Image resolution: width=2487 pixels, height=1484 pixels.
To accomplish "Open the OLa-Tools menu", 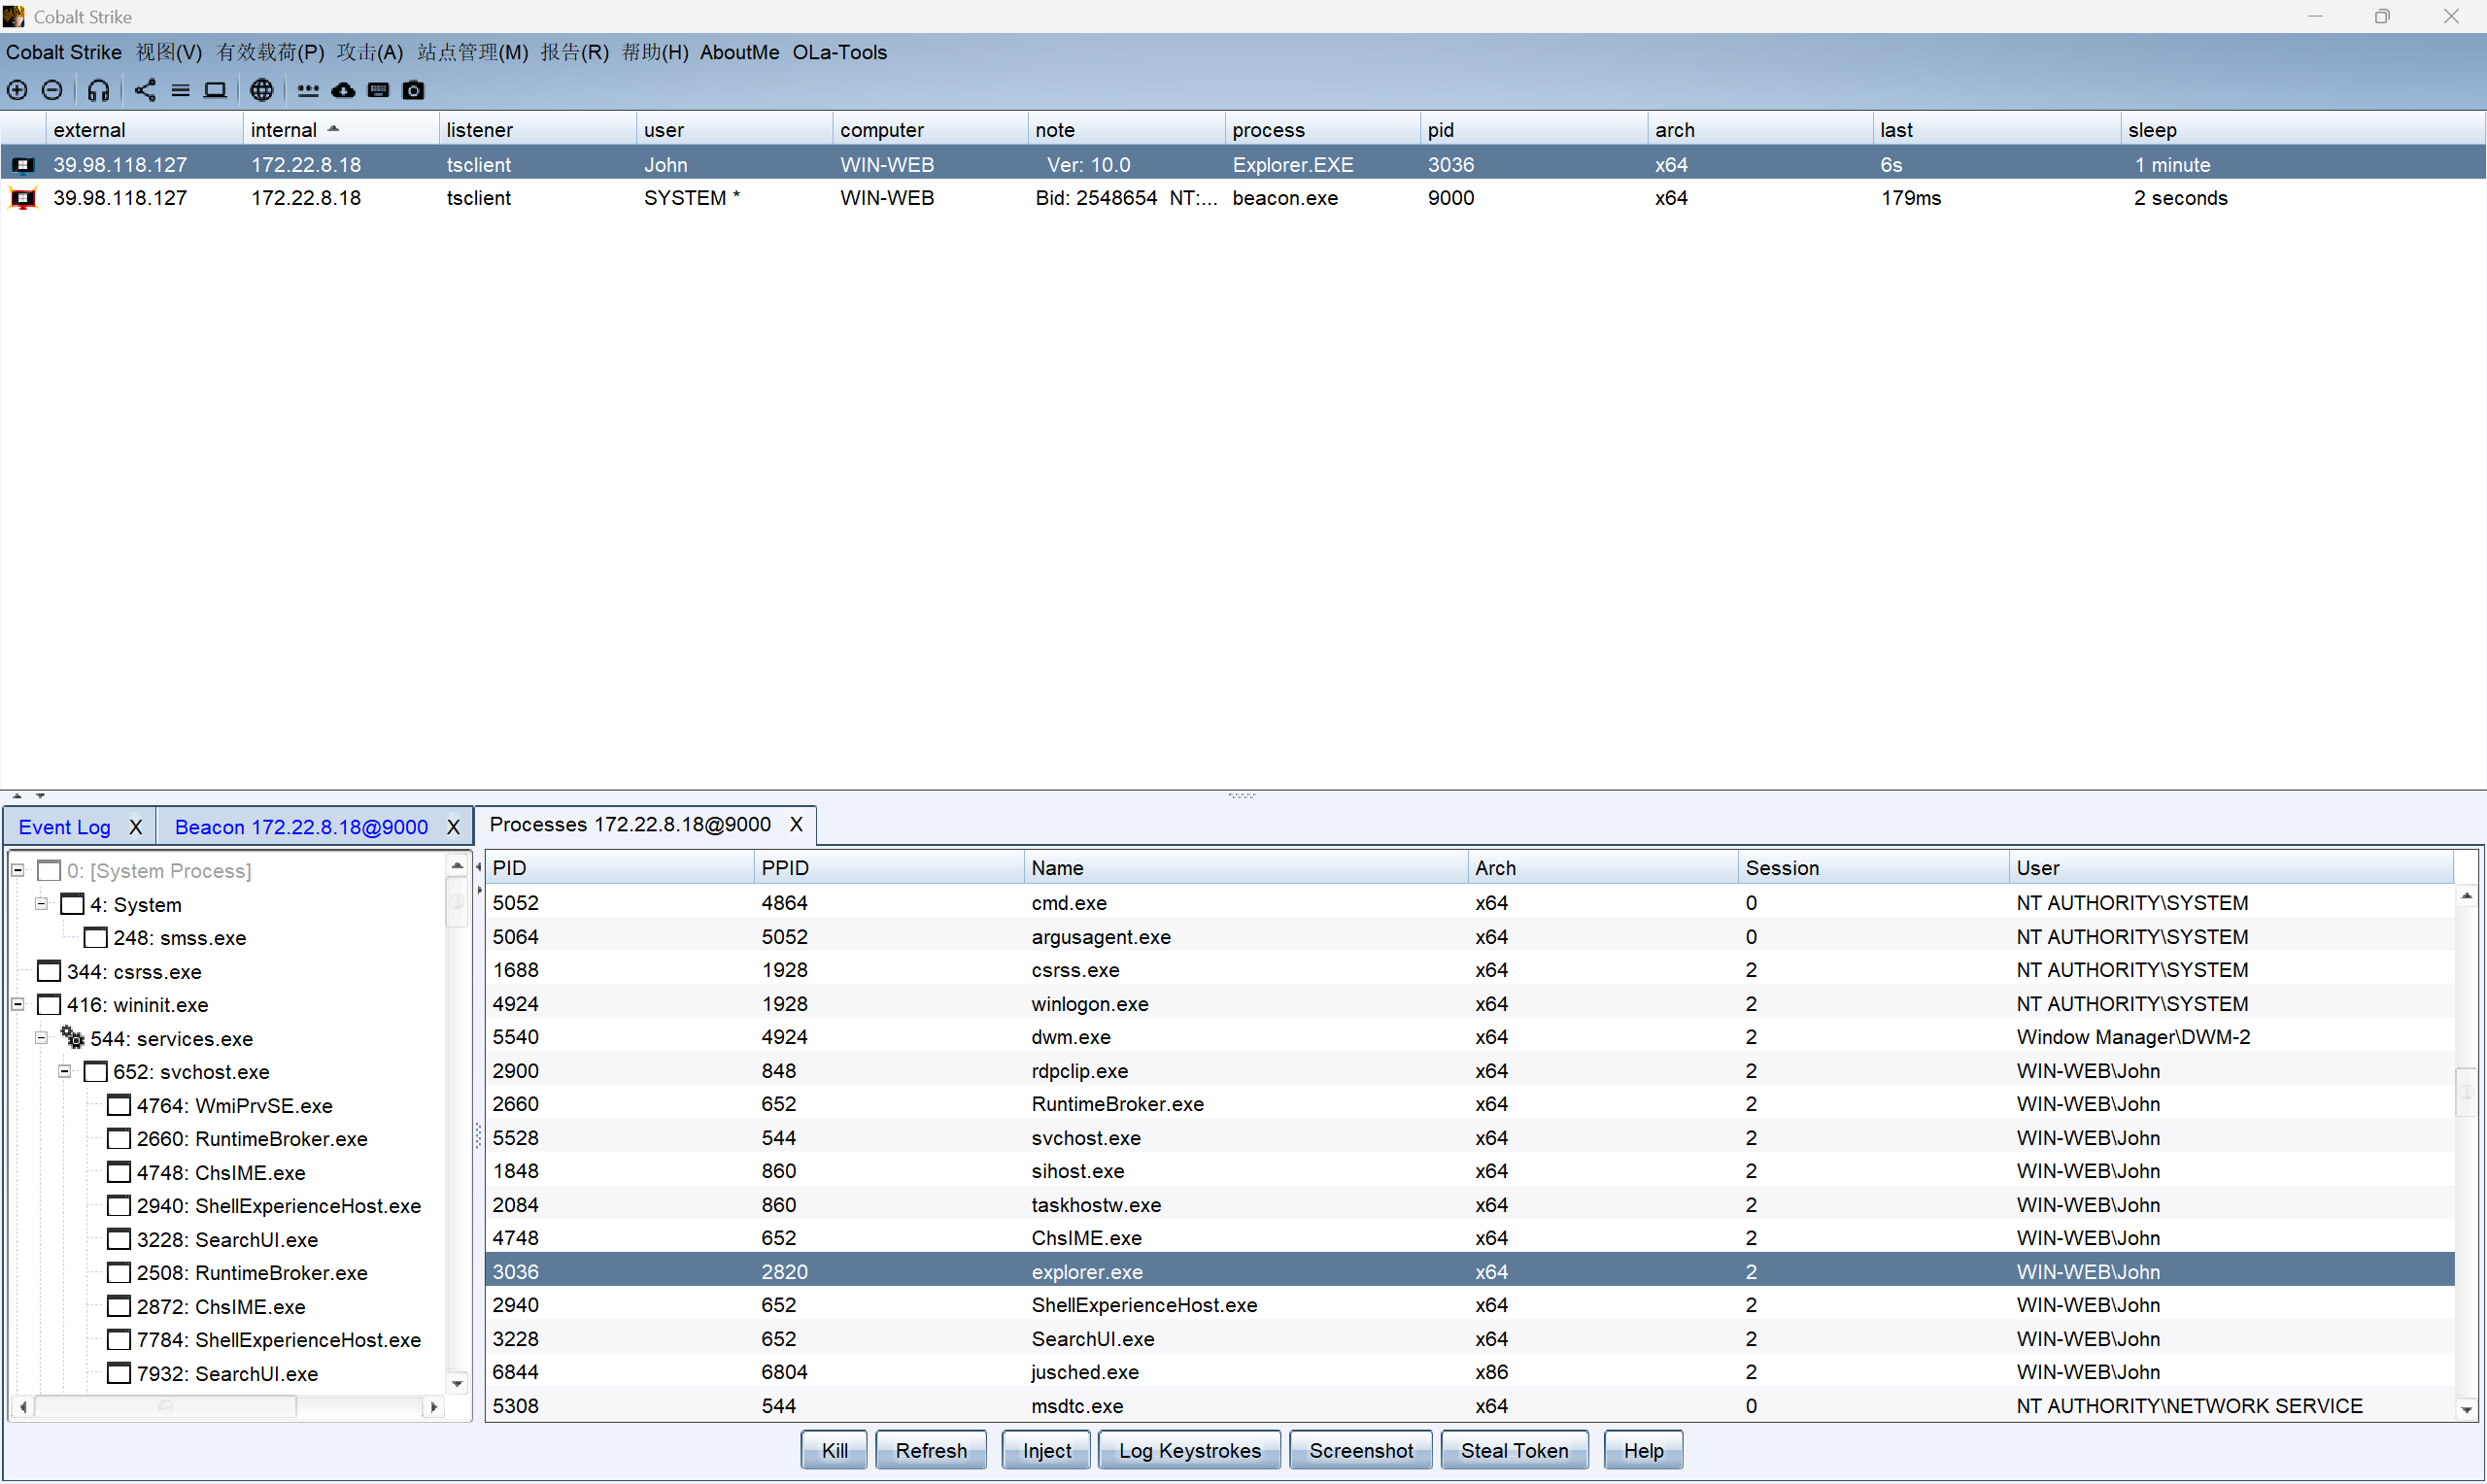I will 840,52.
